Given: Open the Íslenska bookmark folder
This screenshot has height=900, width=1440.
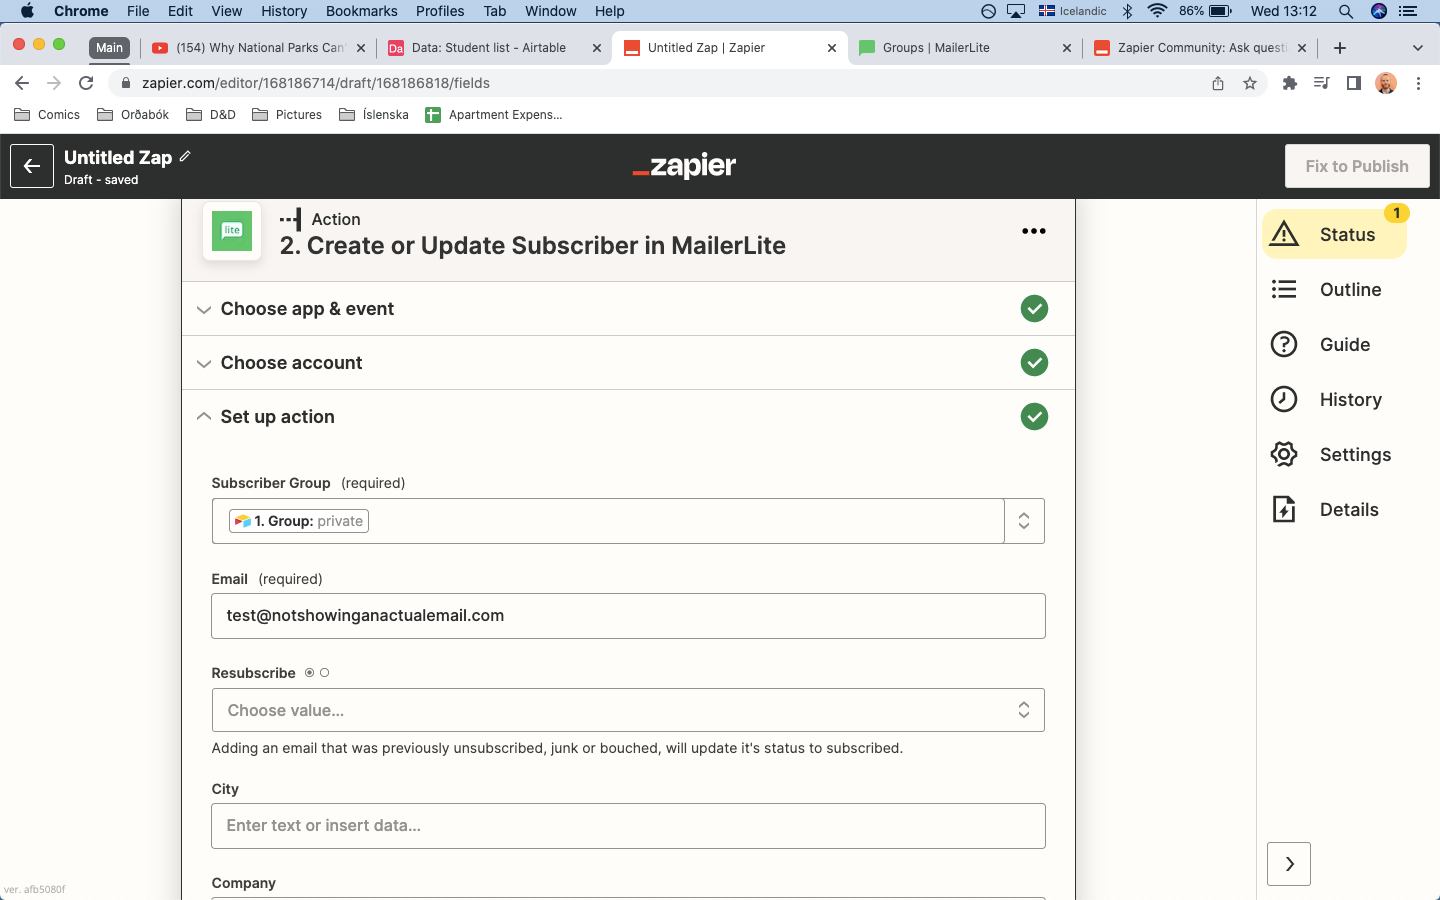Looking at the screenshot, I should 374,115.
